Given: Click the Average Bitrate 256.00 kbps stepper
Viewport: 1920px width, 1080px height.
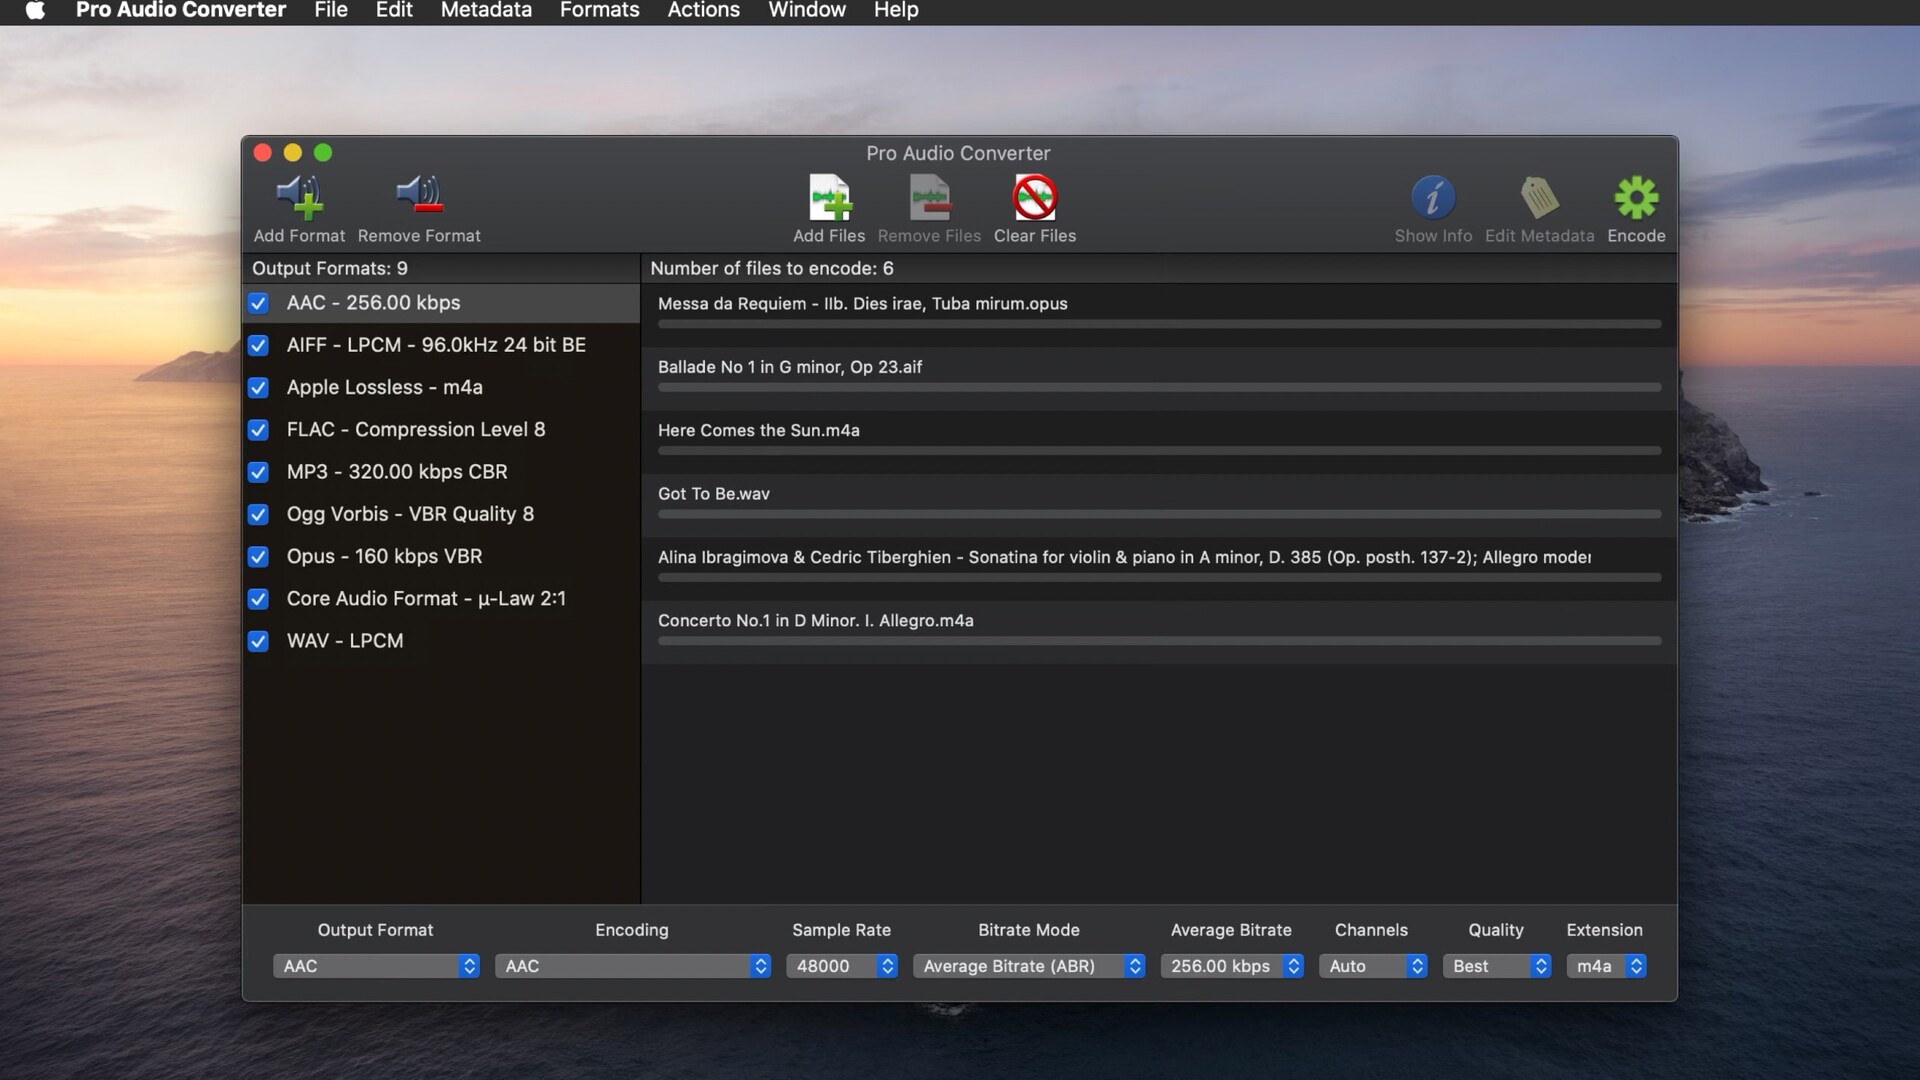Looking at the screenshot, I should [x=1292, y=965].
